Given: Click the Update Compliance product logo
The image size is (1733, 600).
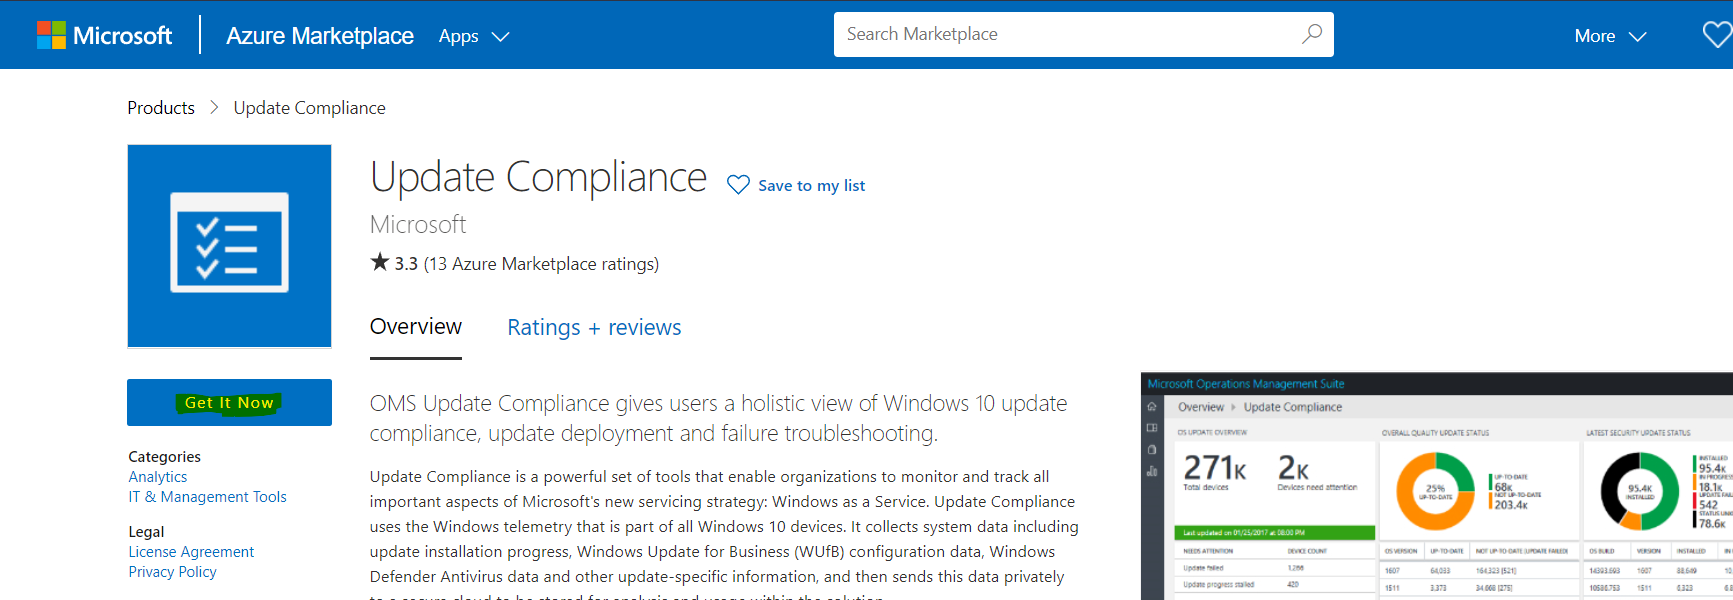Looking at the screenshot, I should coord(229,246).
